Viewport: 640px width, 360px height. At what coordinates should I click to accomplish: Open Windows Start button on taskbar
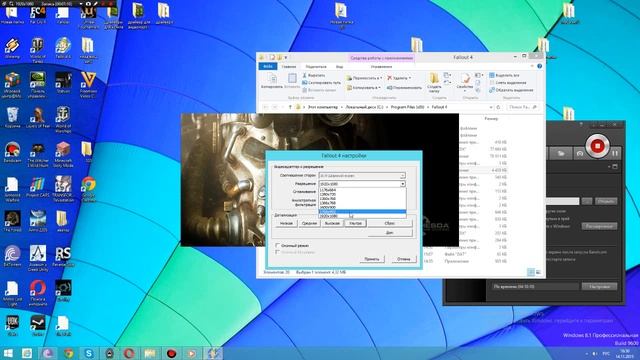(8, 353)
